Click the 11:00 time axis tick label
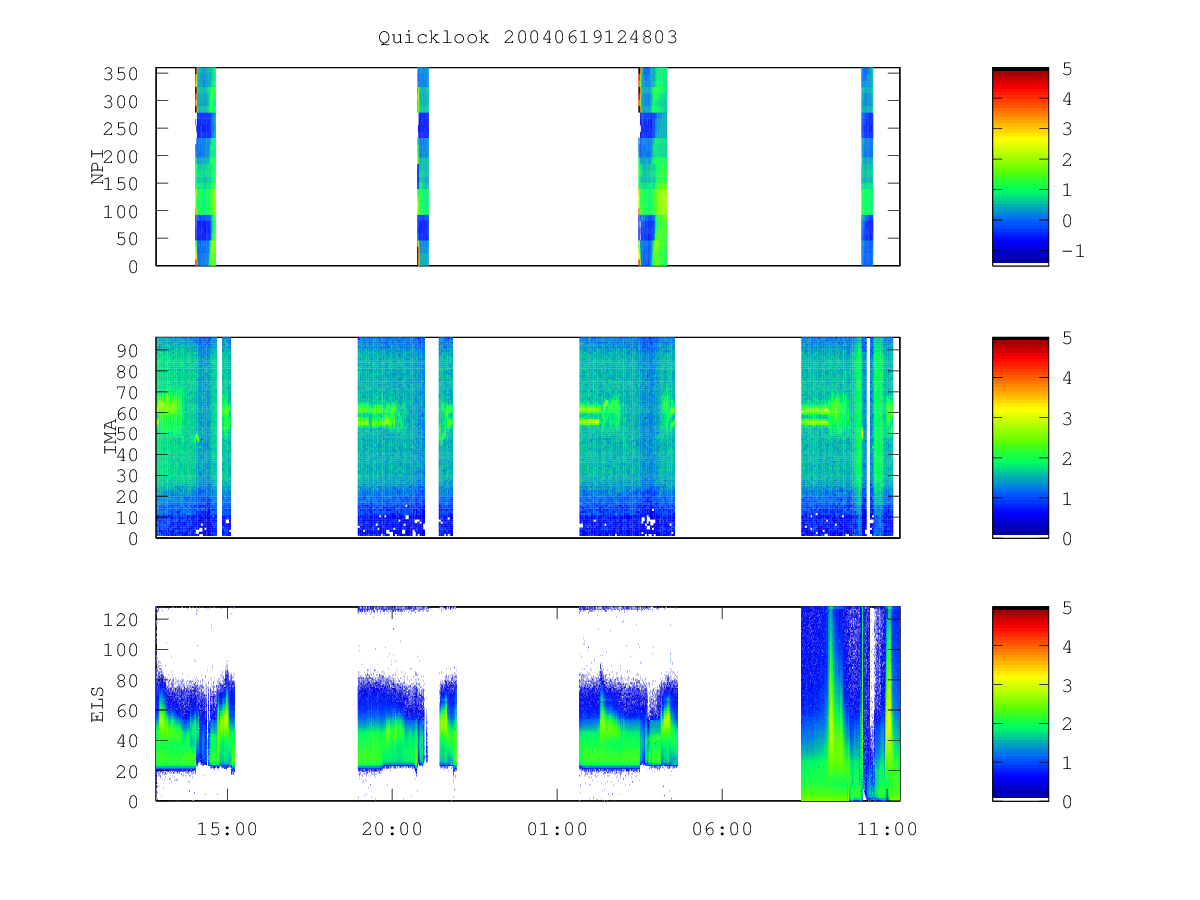 coord(888,829)
